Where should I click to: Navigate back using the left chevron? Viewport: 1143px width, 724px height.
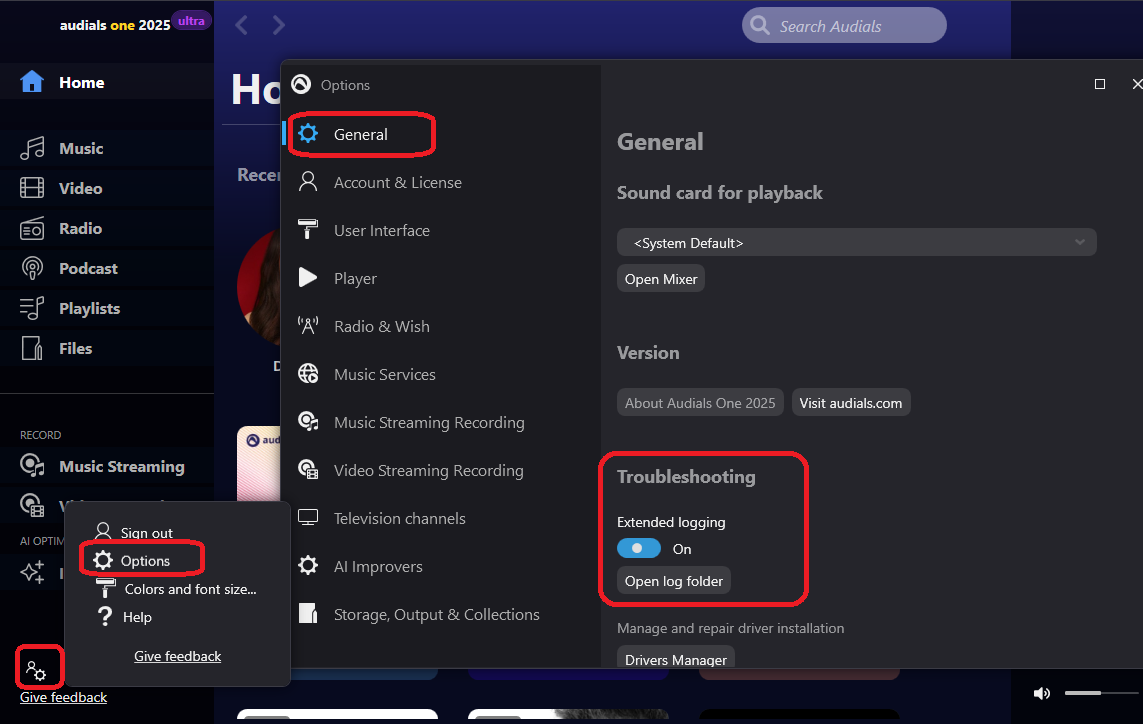click(x=241, y=24)
